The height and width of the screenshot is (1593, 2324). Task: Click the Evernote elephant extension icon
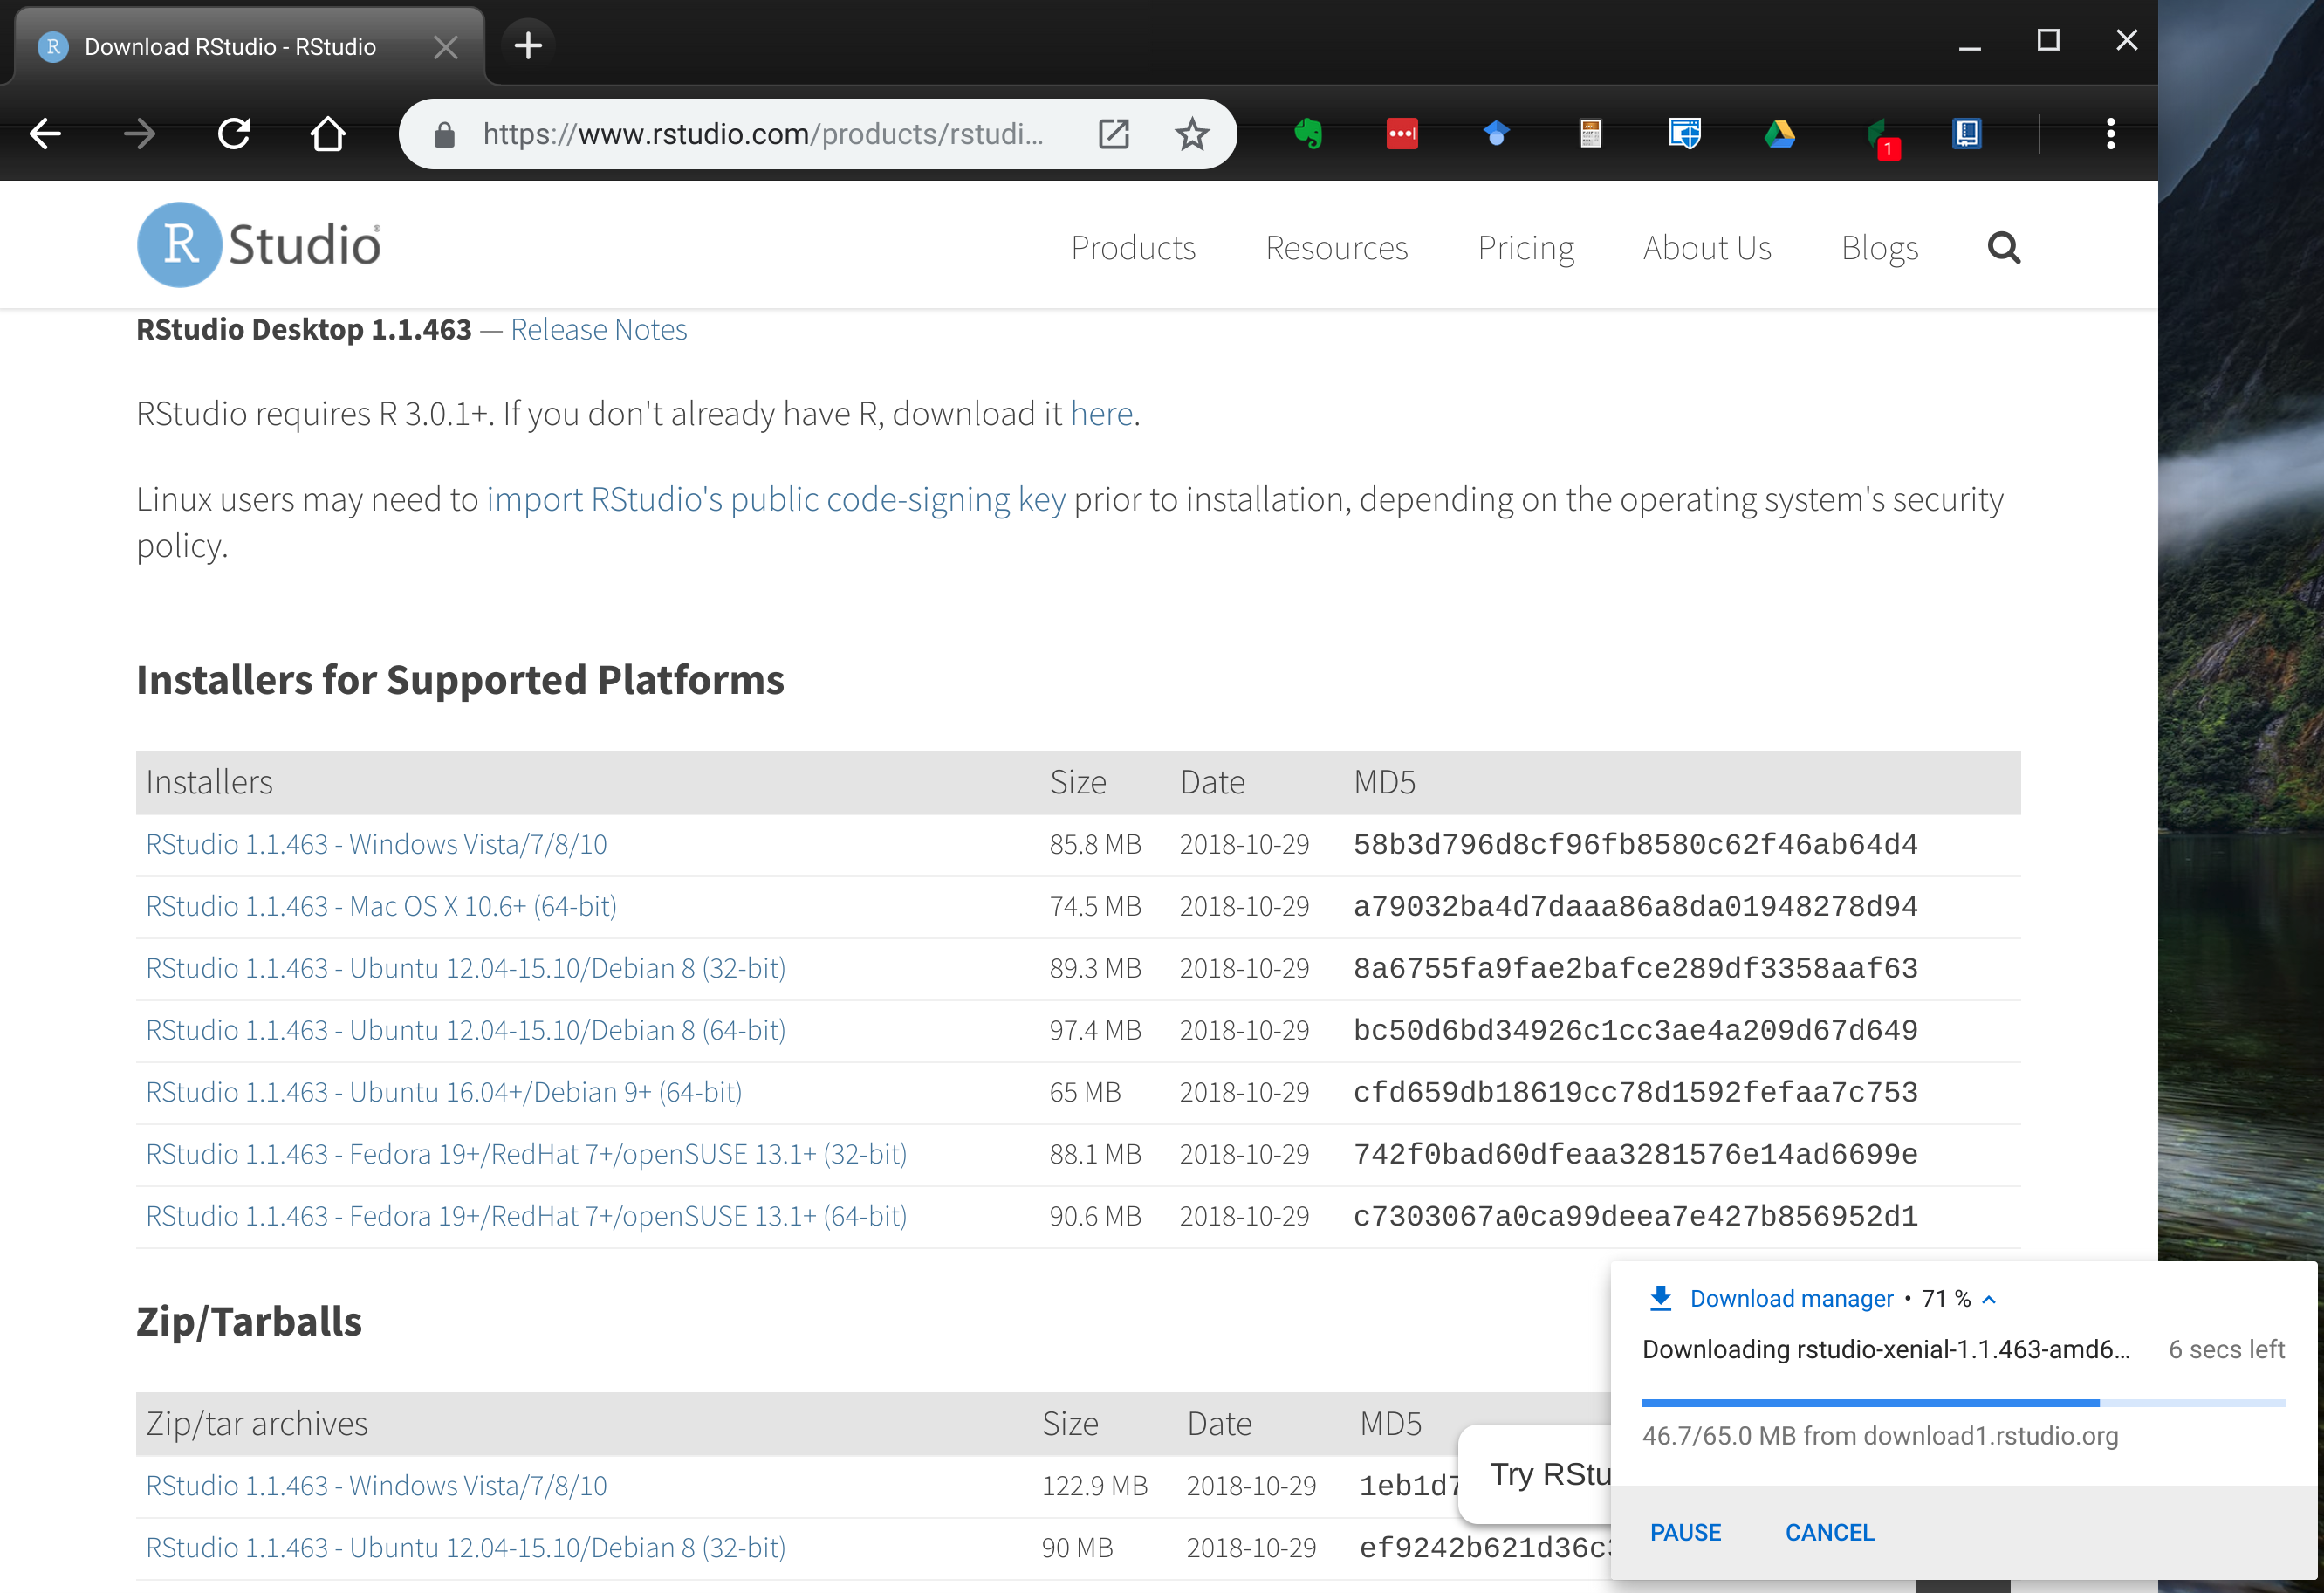[1308, 134]
